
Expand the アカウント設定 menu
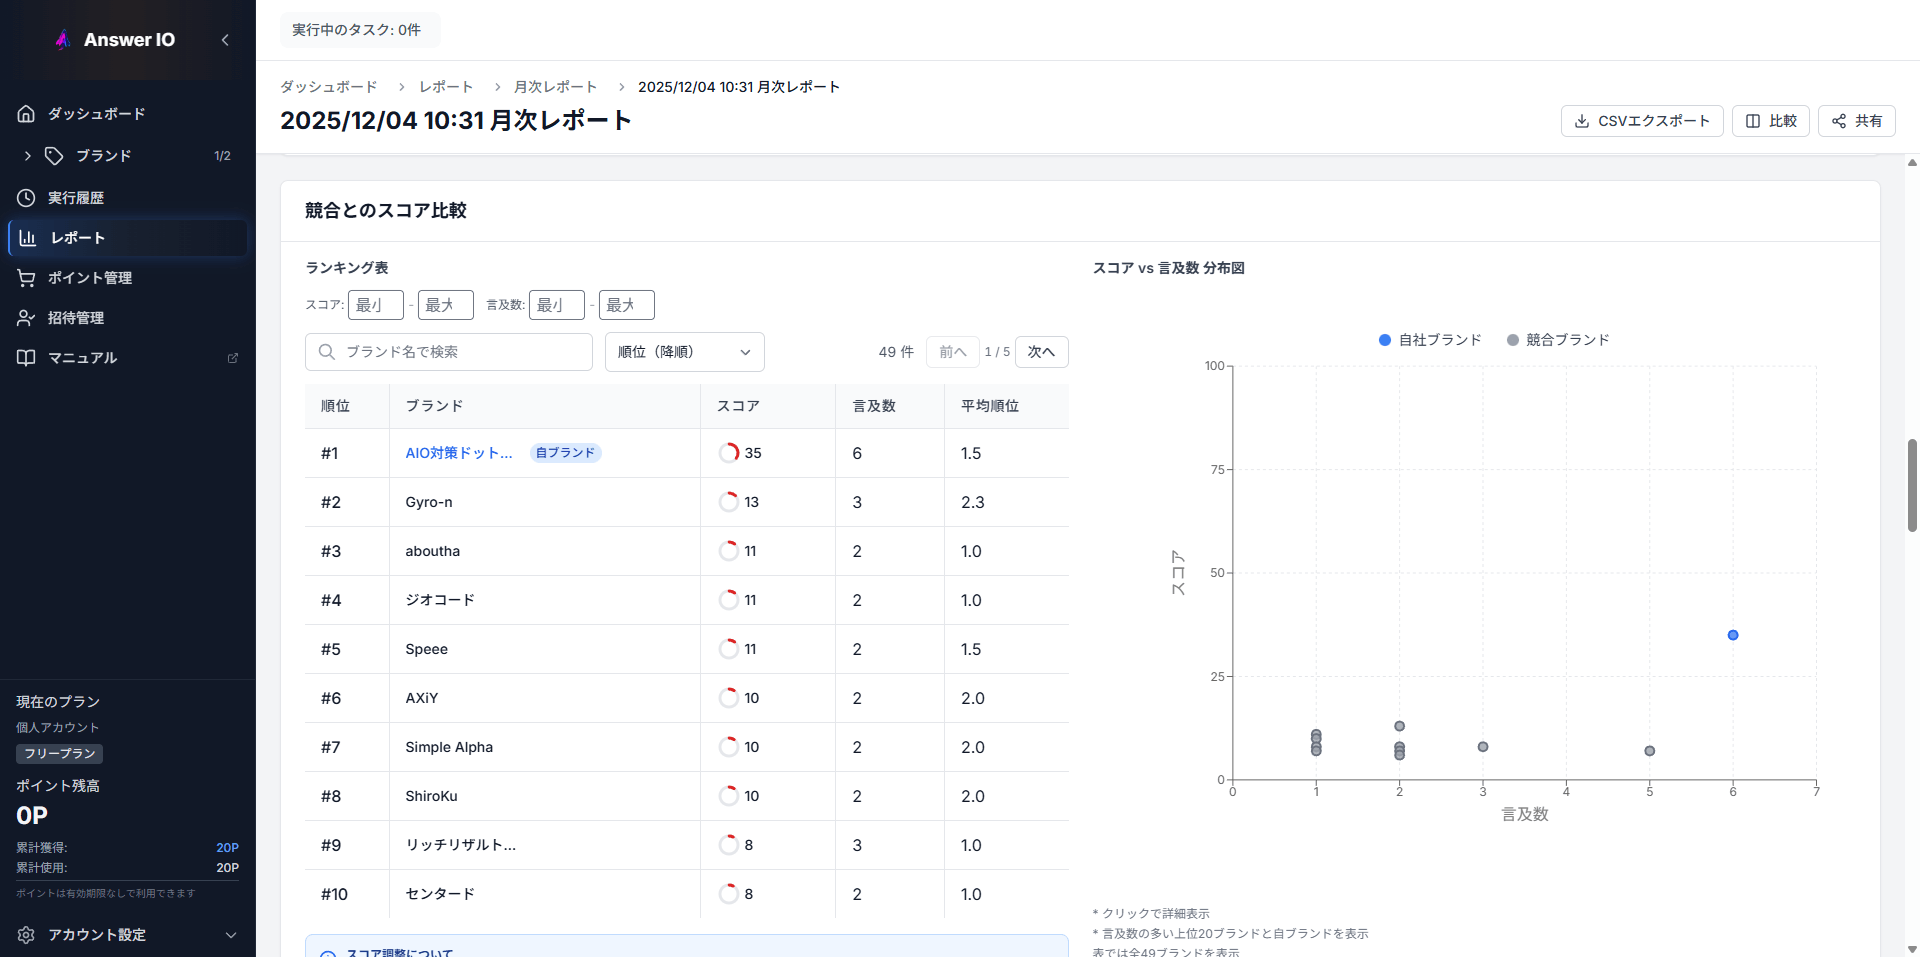[x=230, y=935]
